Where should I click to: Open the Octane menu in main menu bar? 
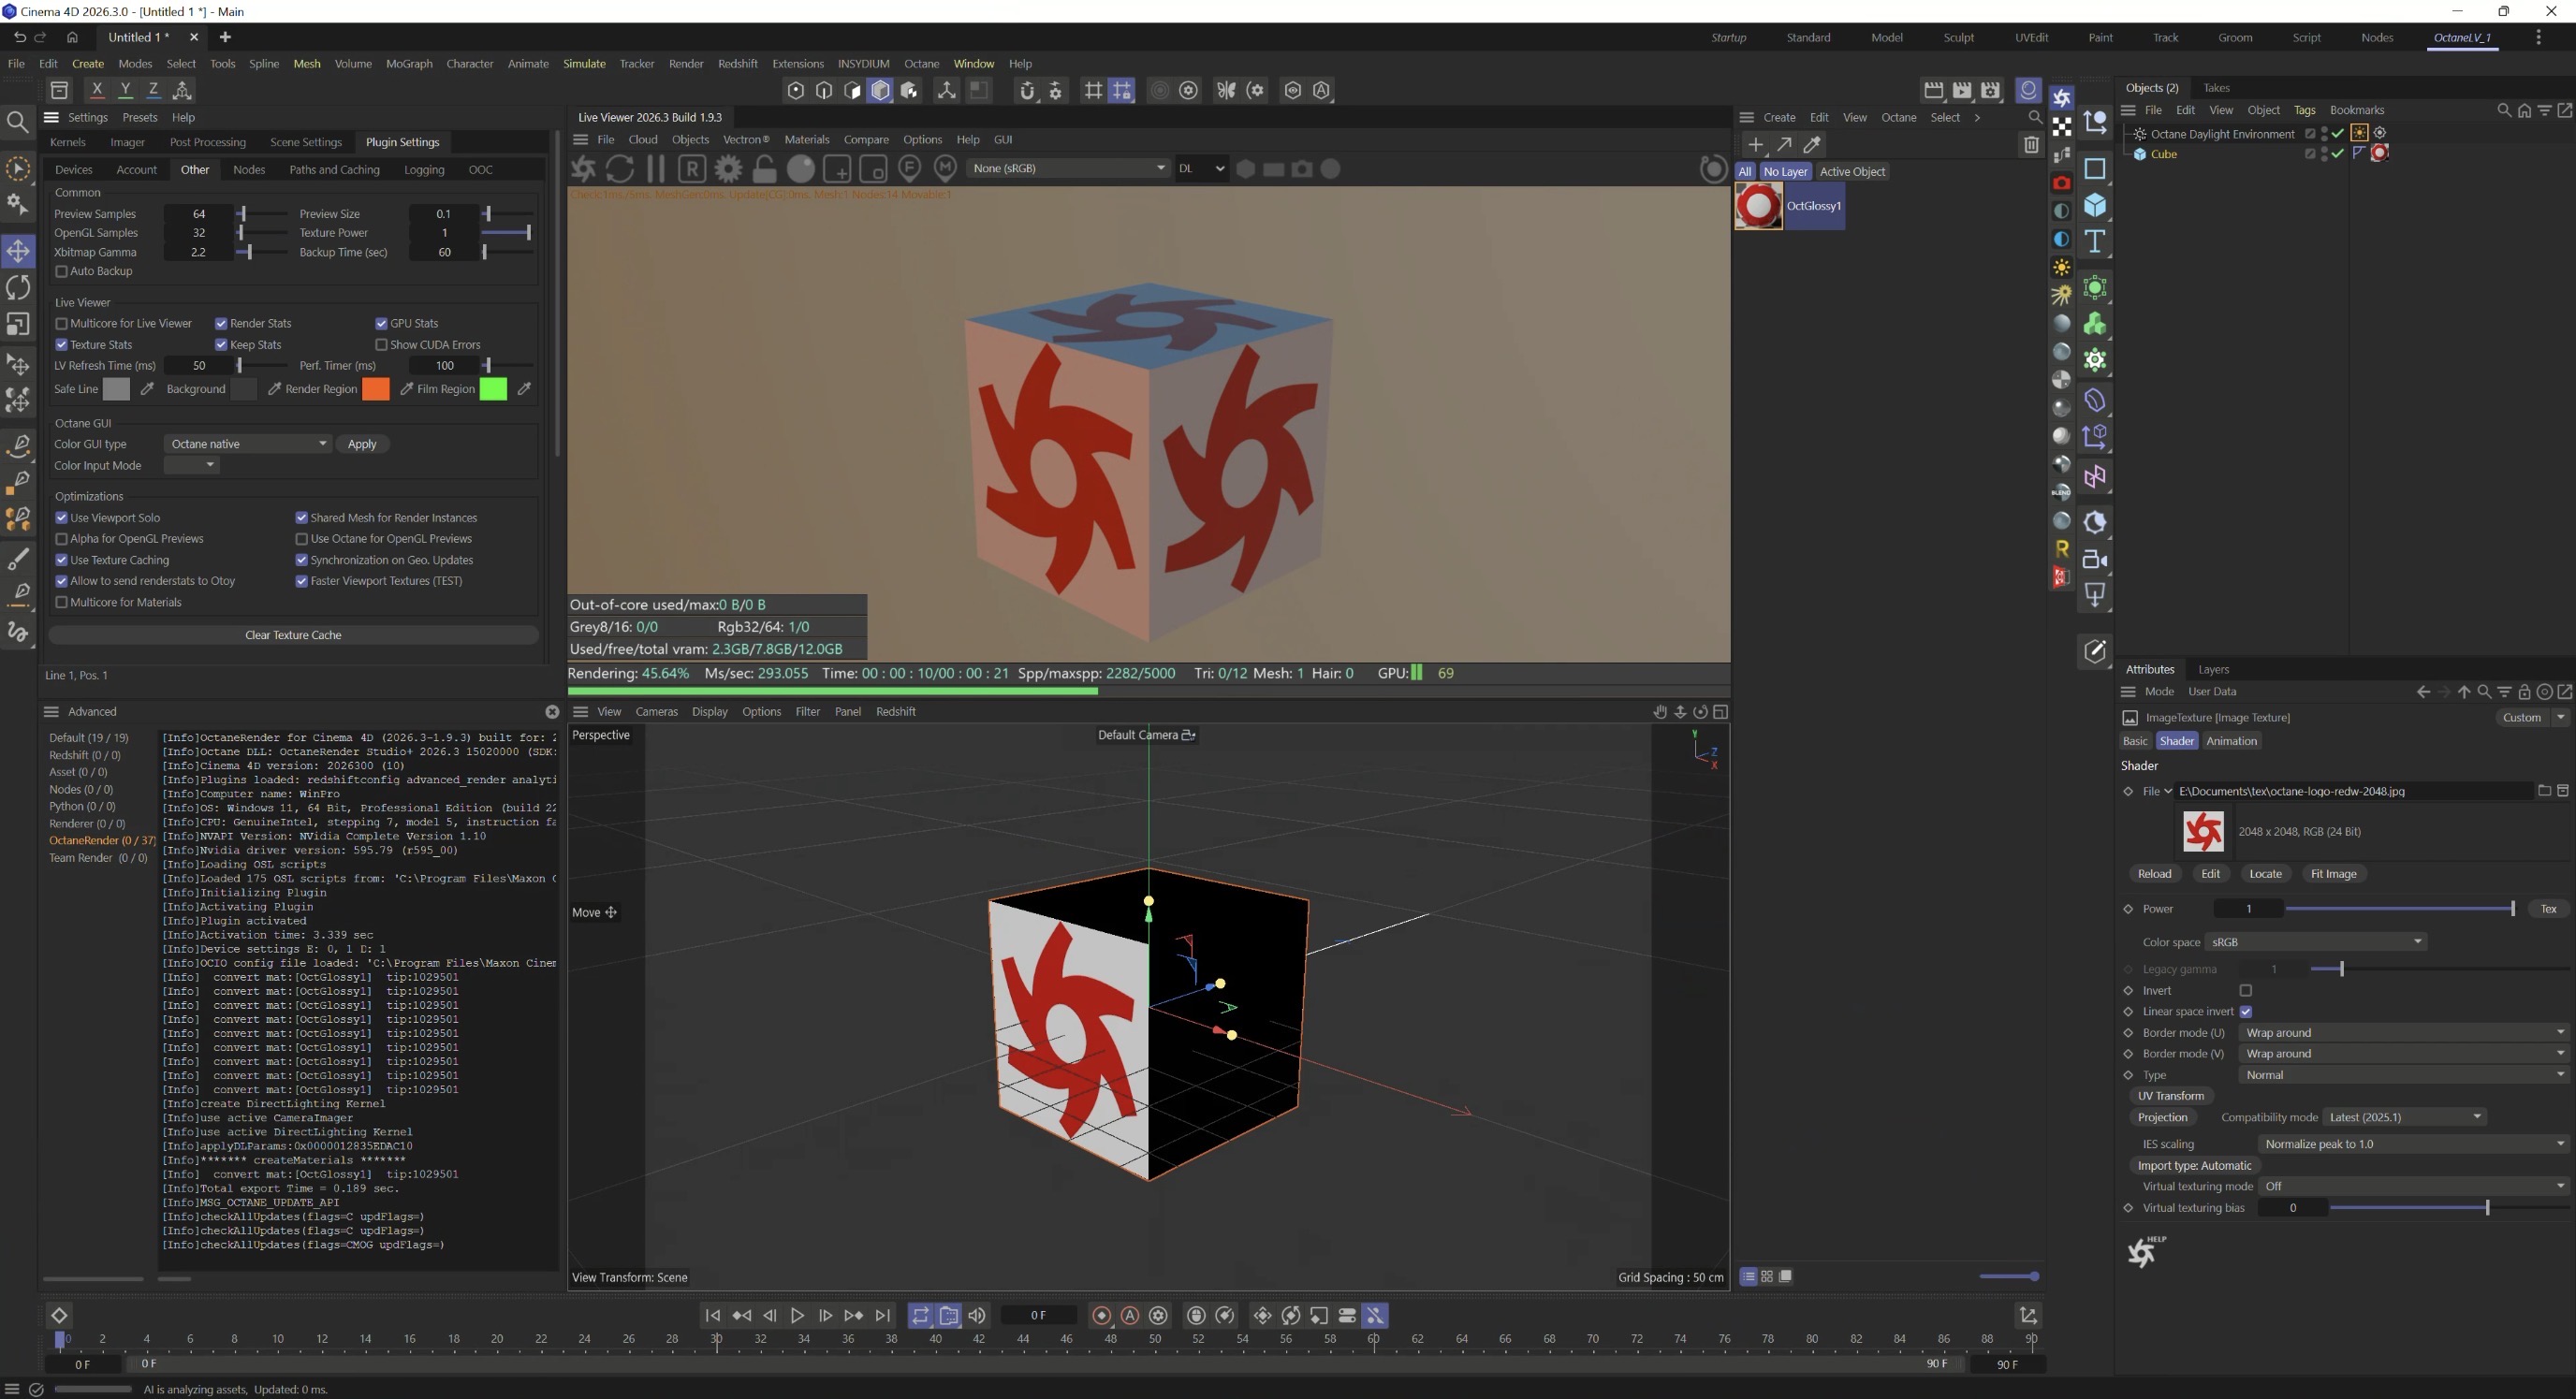tap(921, 63)
